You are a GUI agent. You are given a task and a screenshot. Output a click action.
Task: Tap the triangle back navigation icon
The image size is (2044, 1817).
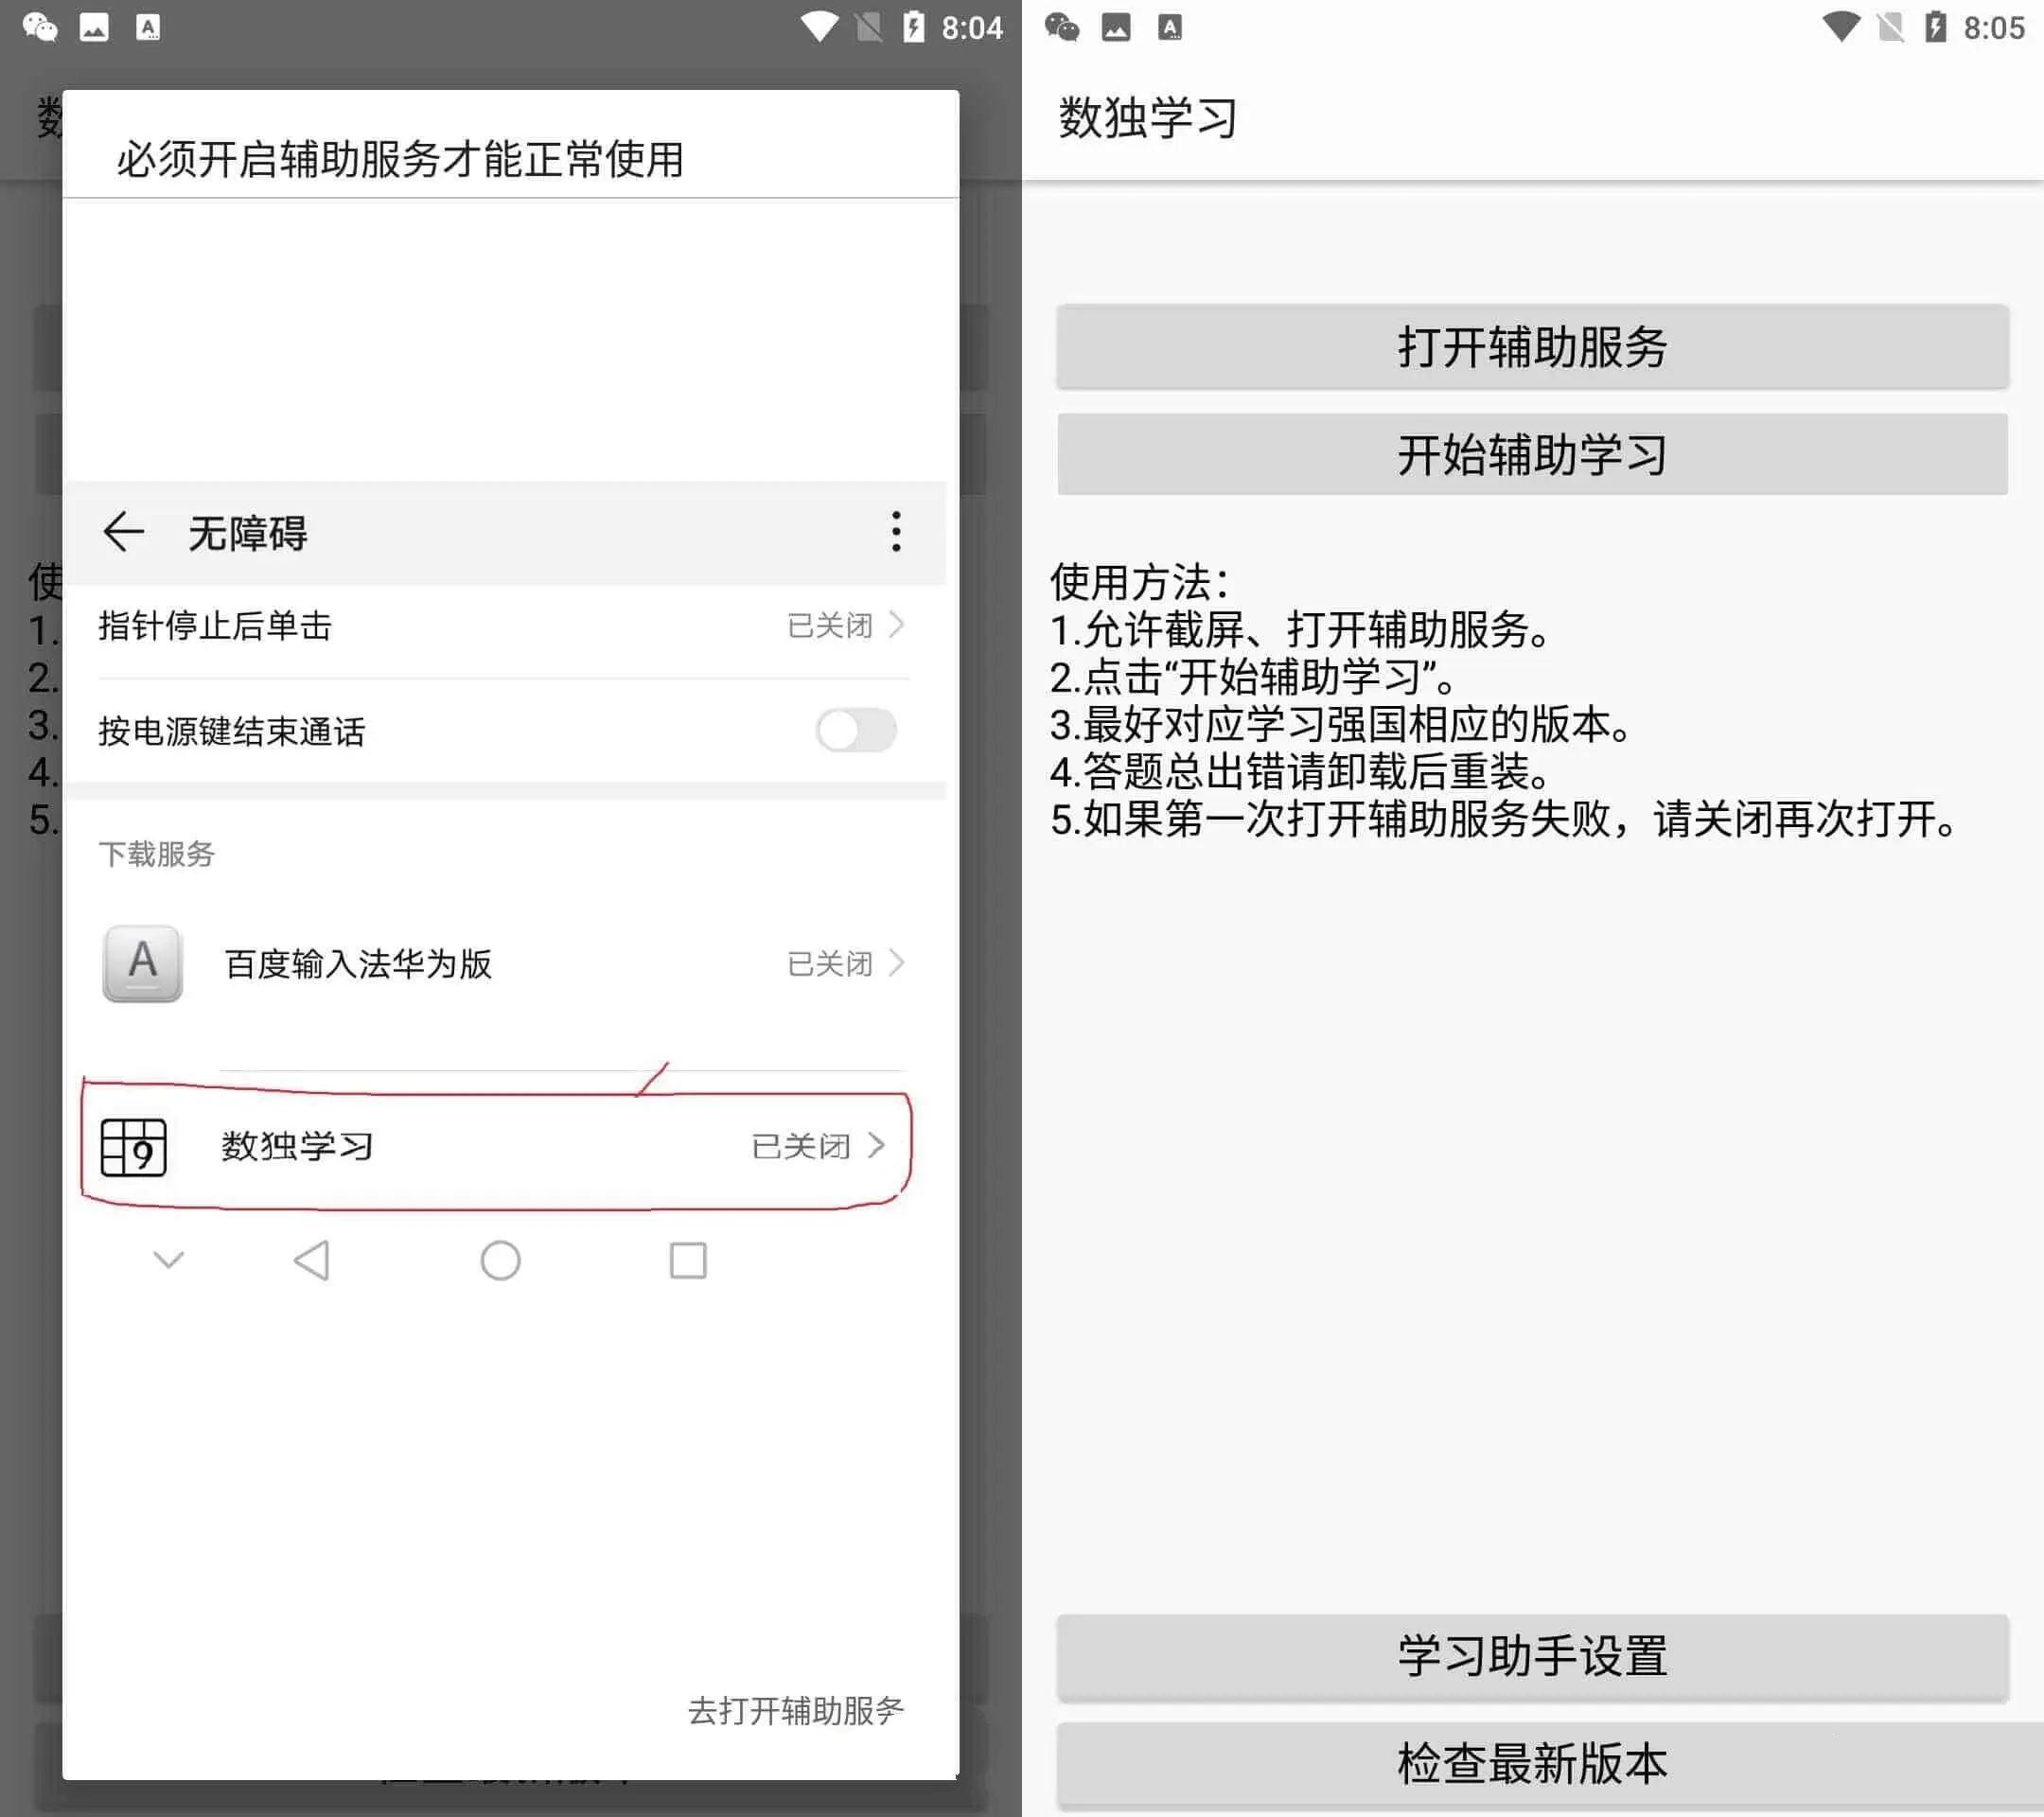point(312,1261)
